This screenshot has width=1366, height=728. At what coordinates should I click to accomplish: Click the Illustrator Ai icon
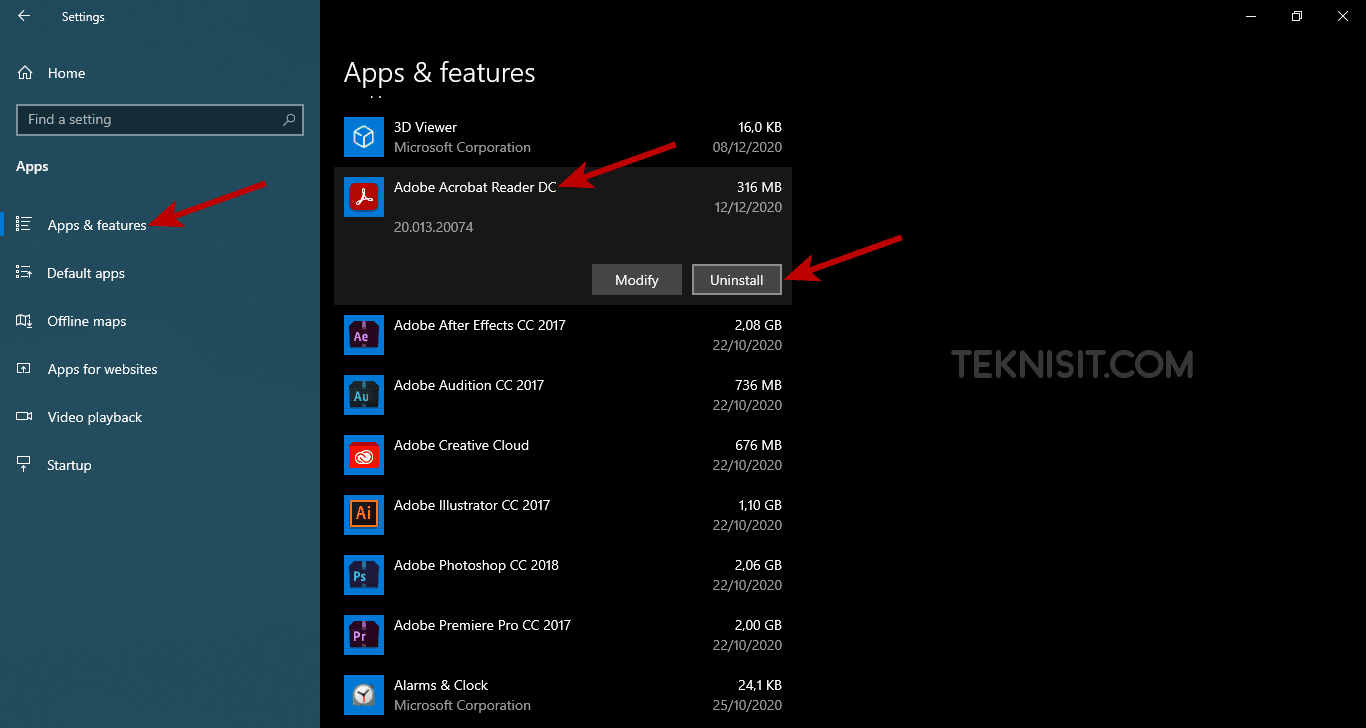(364, 515)
